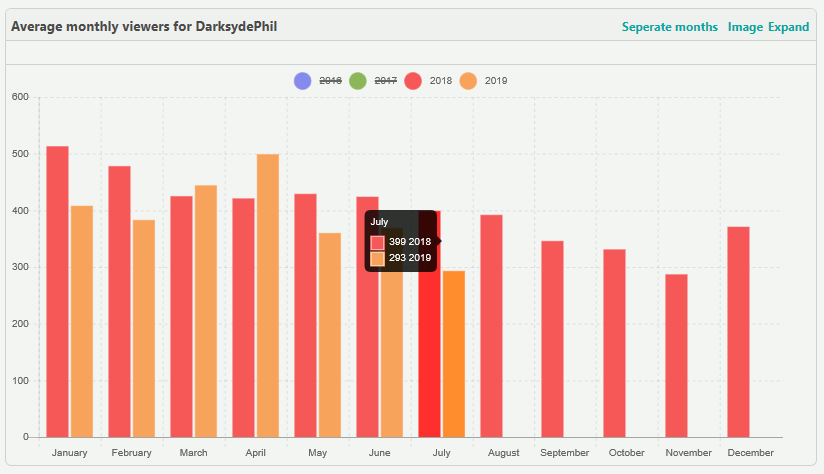Click the March axis label
This screenshot has width=824, height=474.
pyautogui.click(x=193, y=452)
